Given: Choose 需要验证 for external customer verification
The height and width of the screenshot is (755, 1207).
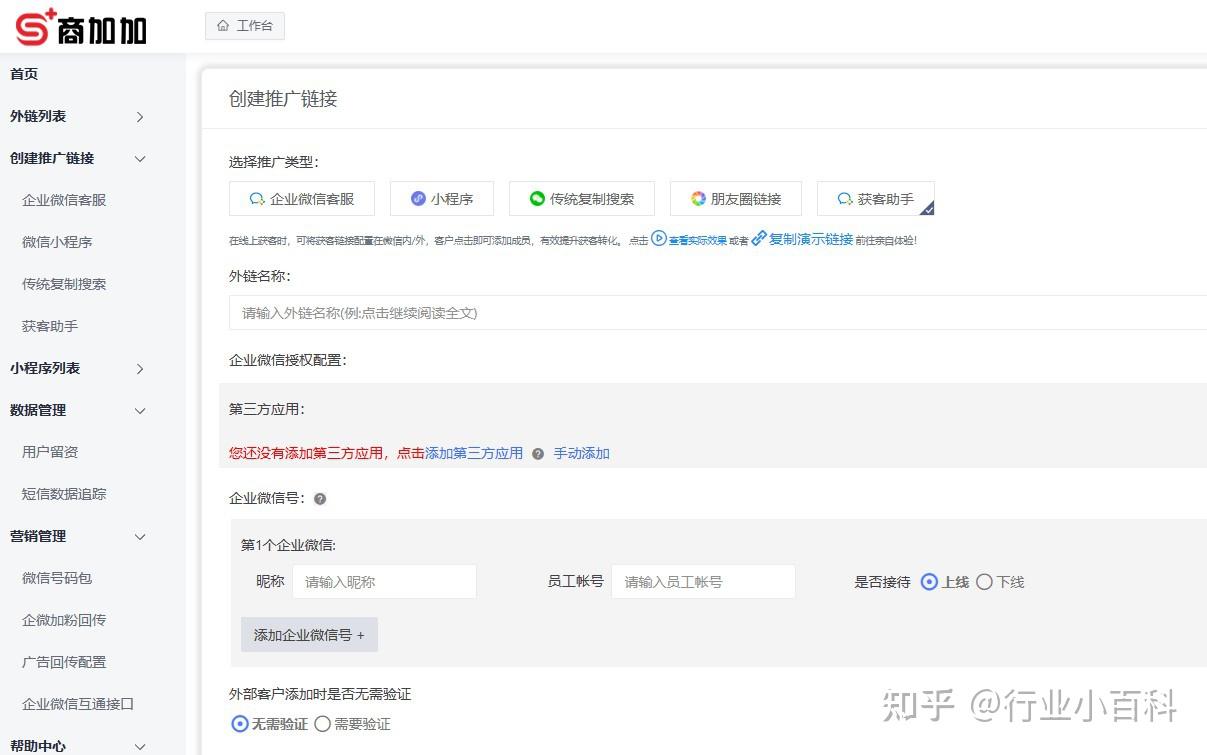Looking at the screenshot, I should pyautogui.click(x=322, y=723).
